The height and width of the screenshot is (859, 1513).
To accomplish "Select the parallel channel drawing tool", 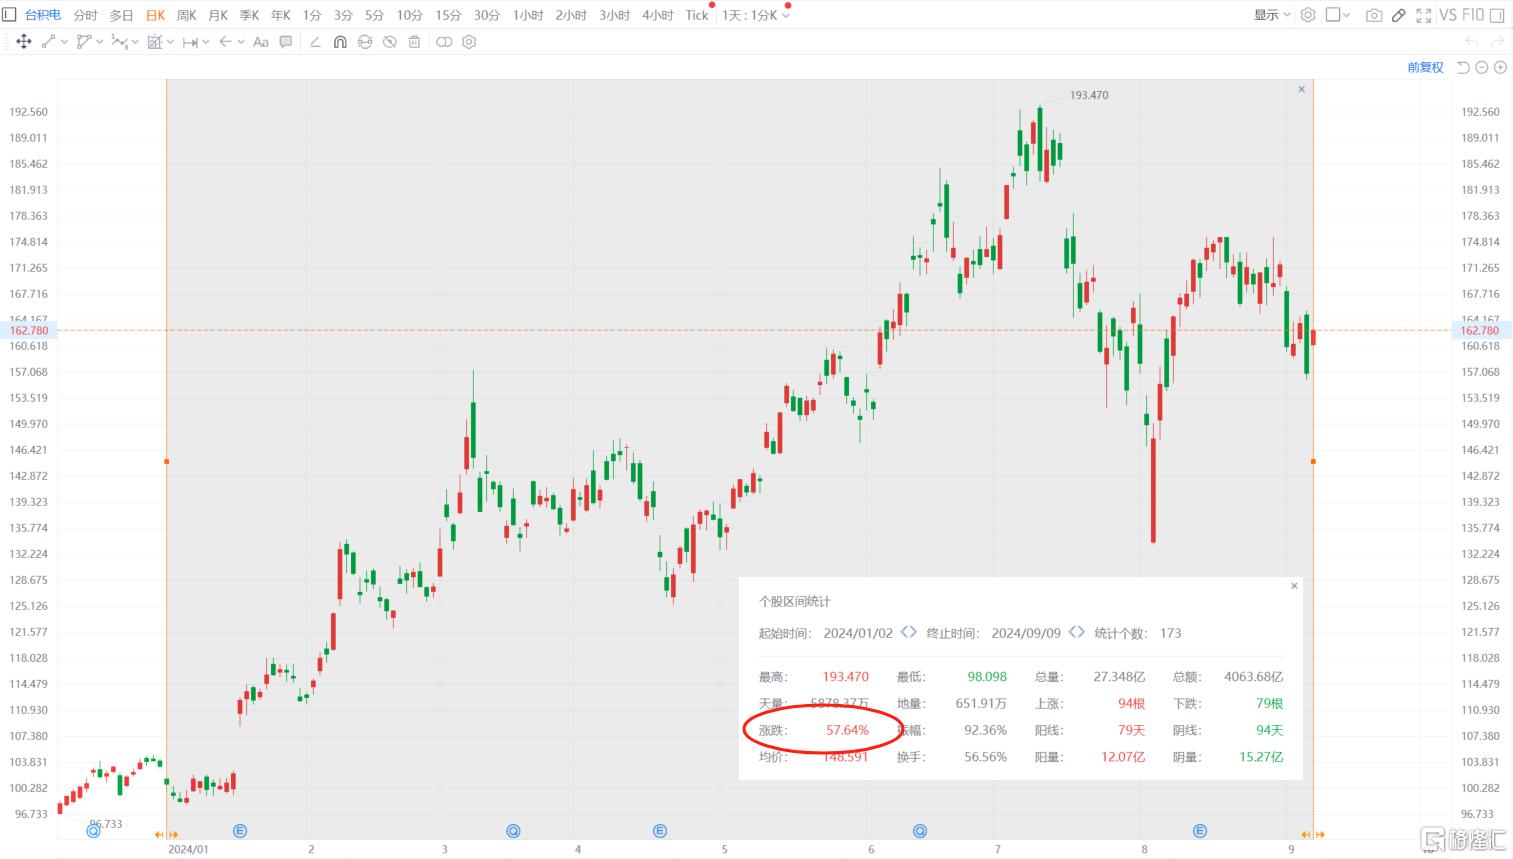I will tap(84, 42).
